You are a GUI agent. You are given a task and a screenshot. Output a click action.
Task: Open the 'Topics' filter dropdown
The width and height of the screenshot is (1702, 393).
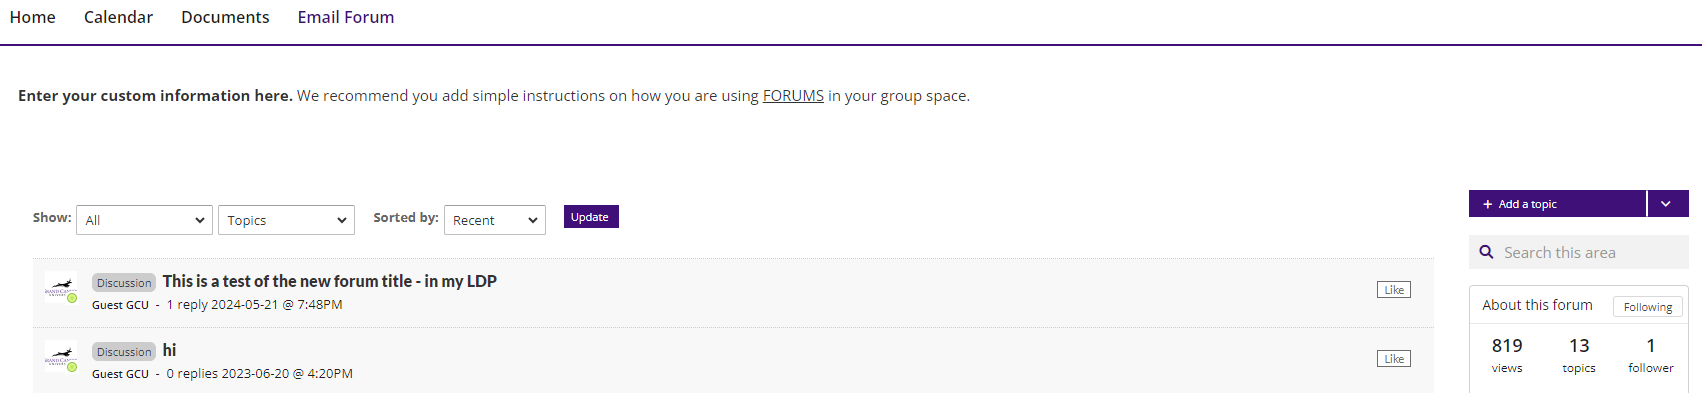(286, 220)
